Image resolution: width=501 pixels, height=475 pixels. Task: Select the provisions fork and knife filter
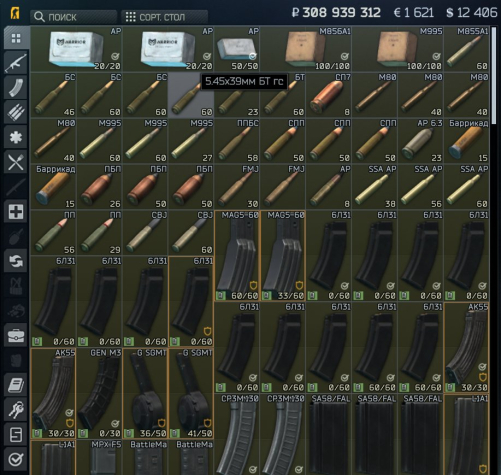click(x=16, y=162)
